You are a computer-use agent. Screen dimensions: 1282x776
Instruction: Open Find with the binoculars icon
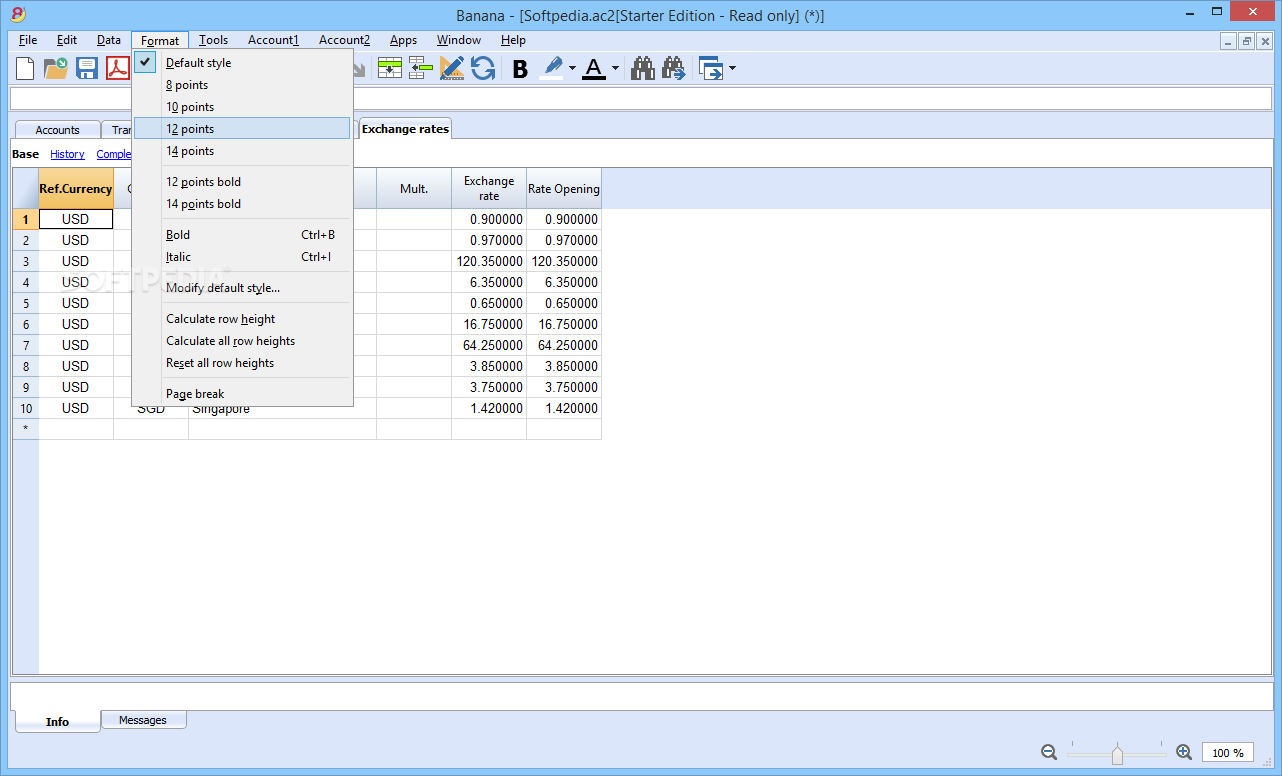tap(643, 69)
